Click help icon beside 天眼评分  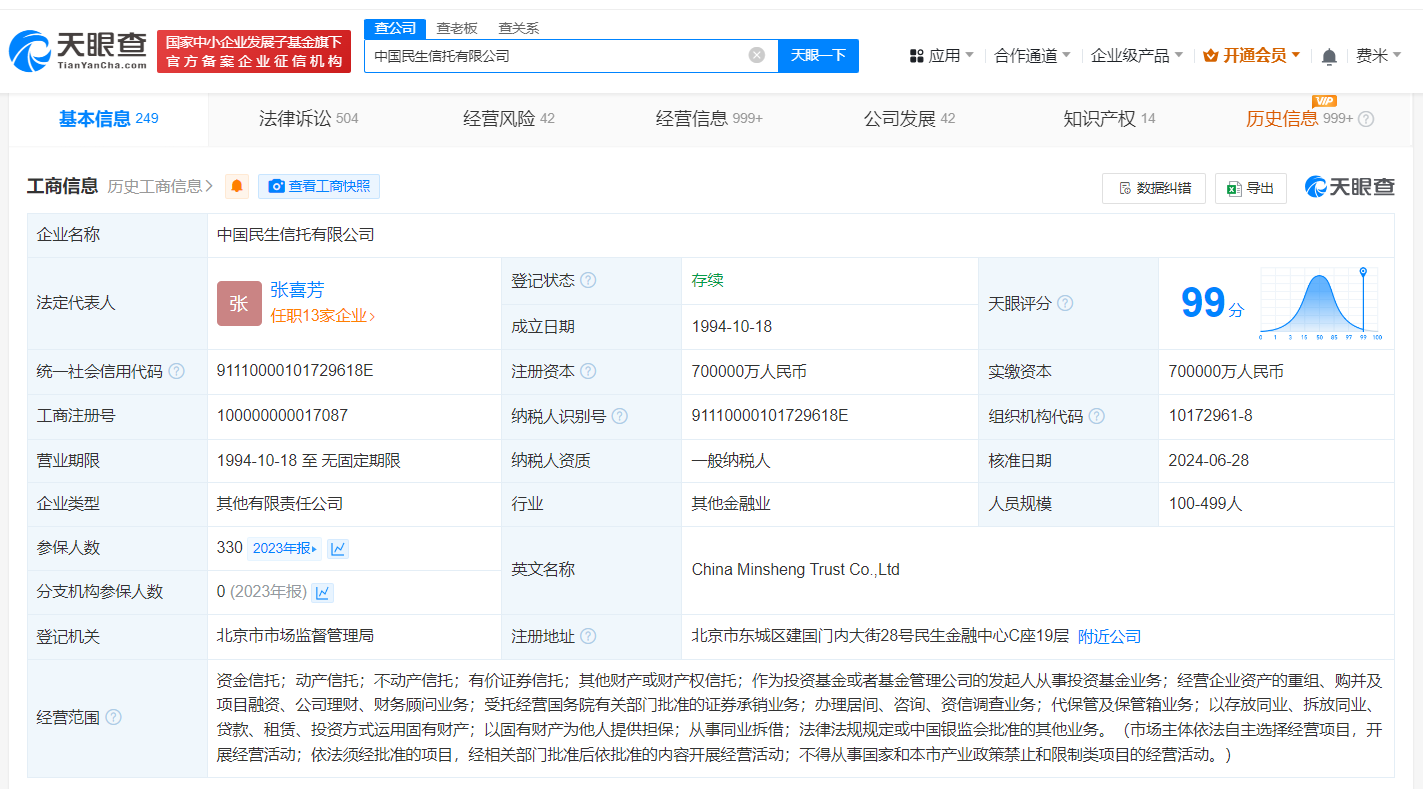1065,303
